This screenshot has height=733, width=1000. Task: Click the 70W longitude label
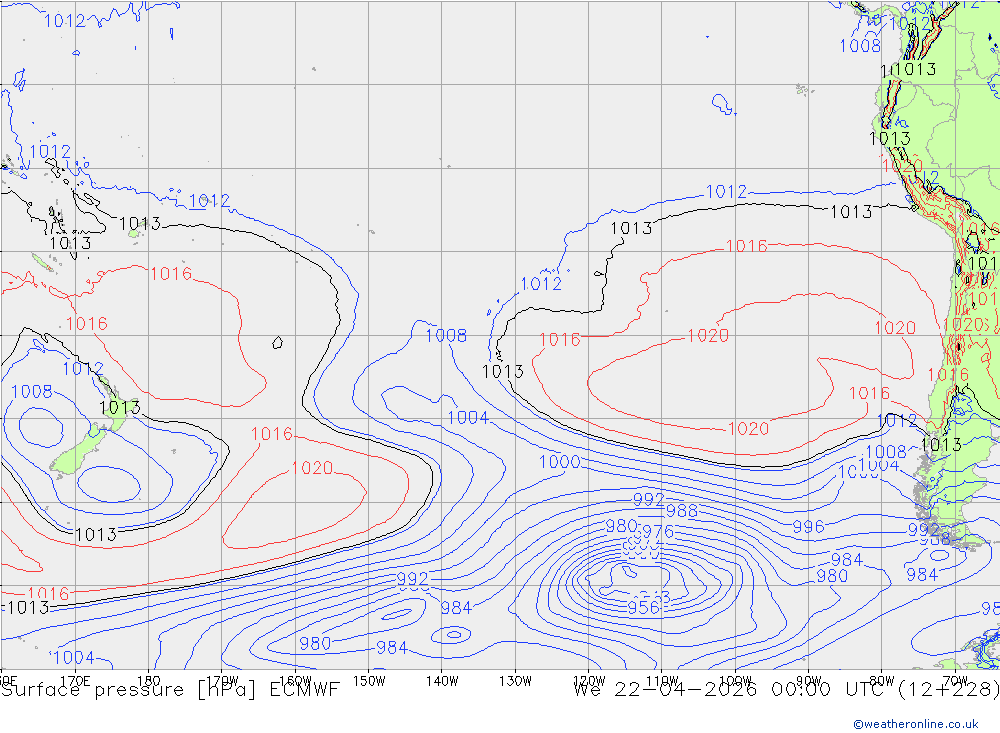pyautogui.click(x=955, y=681)
